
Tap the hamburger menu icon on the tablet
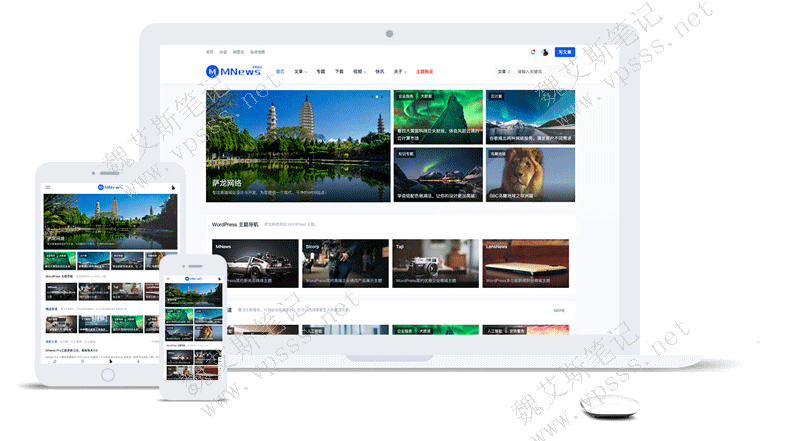coord(48,187)
